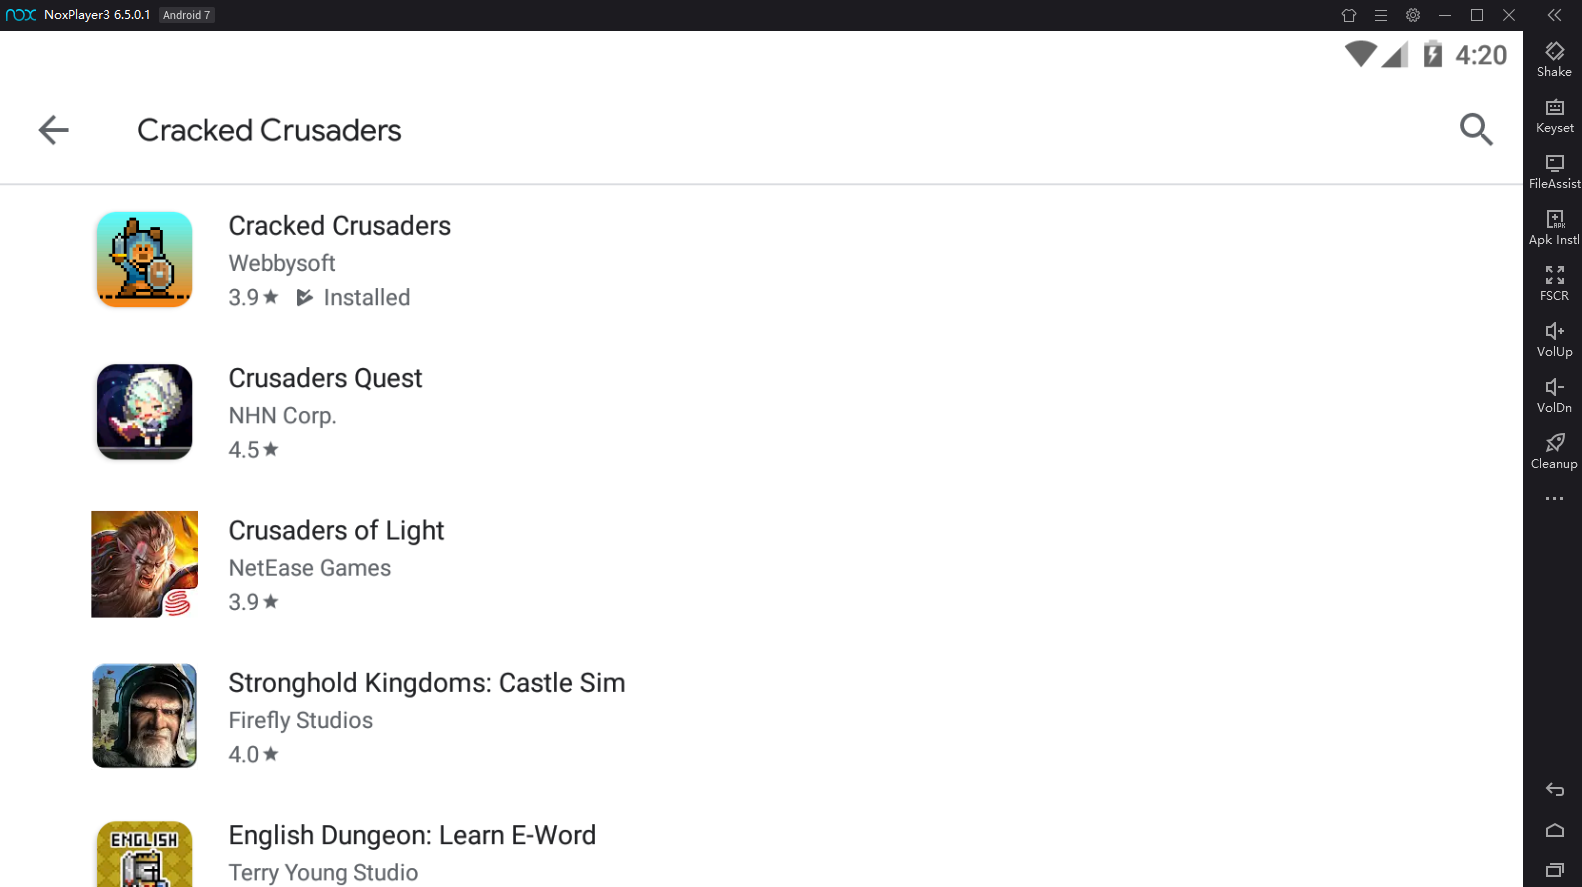1582x887 pixels.
Task: Increase volume with VolUp
Action: [1554, 340]
